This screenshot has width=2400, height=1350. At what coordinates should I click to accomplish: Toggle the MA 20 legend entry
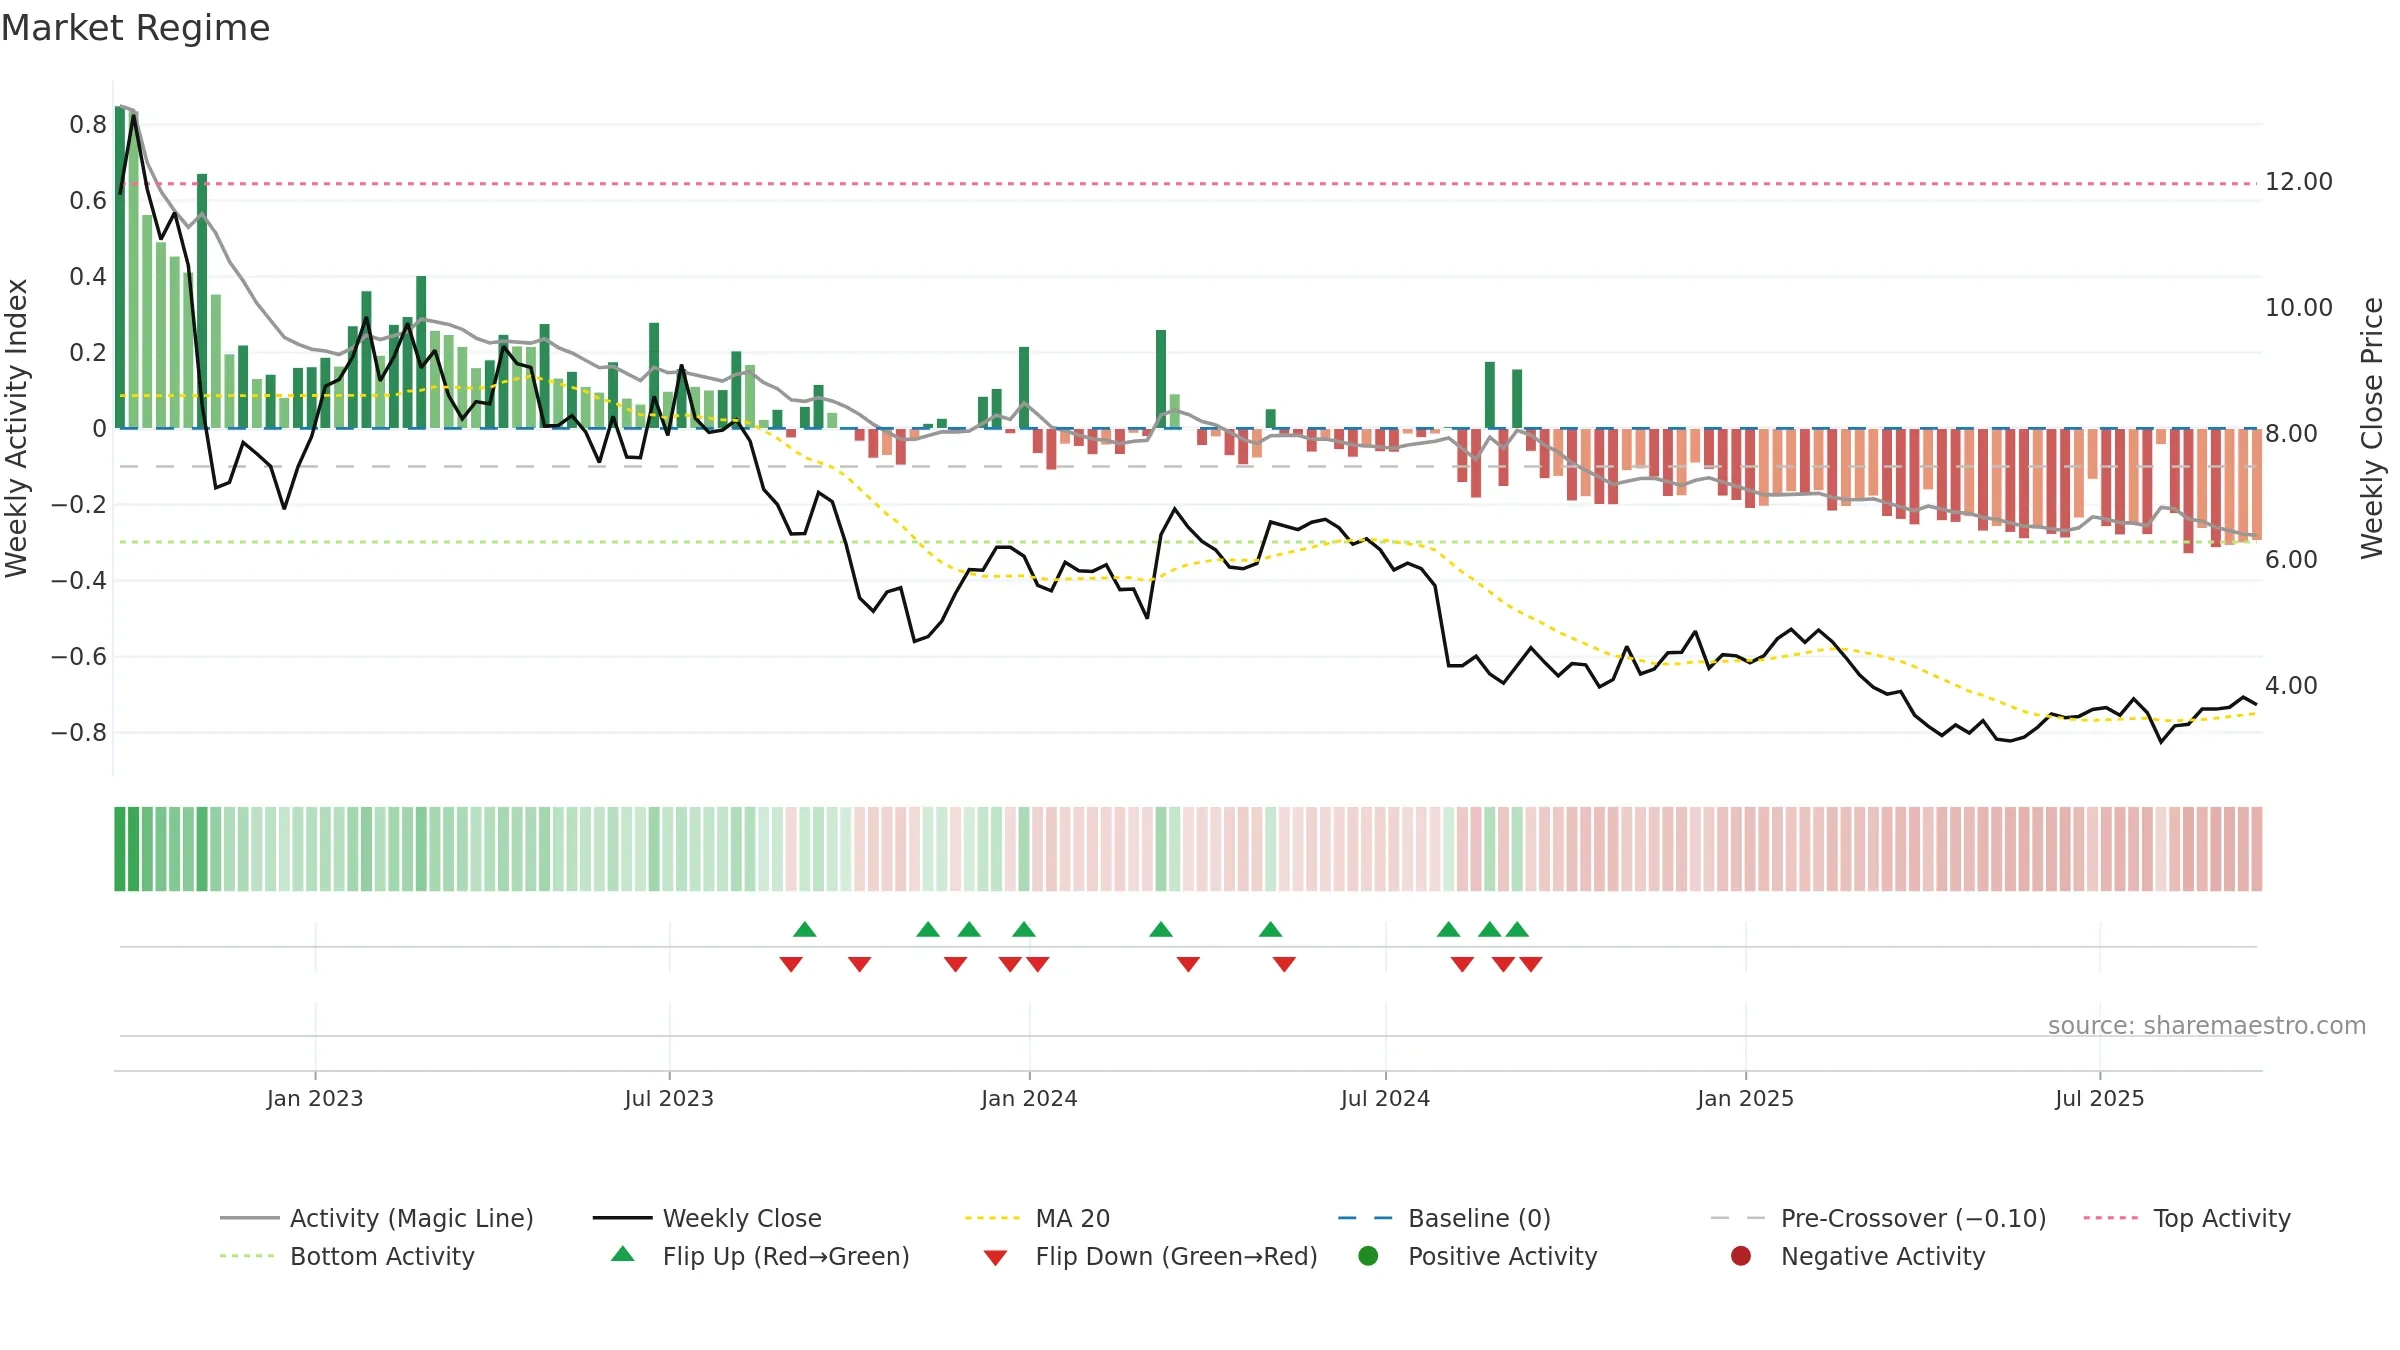[1037, 1218]
